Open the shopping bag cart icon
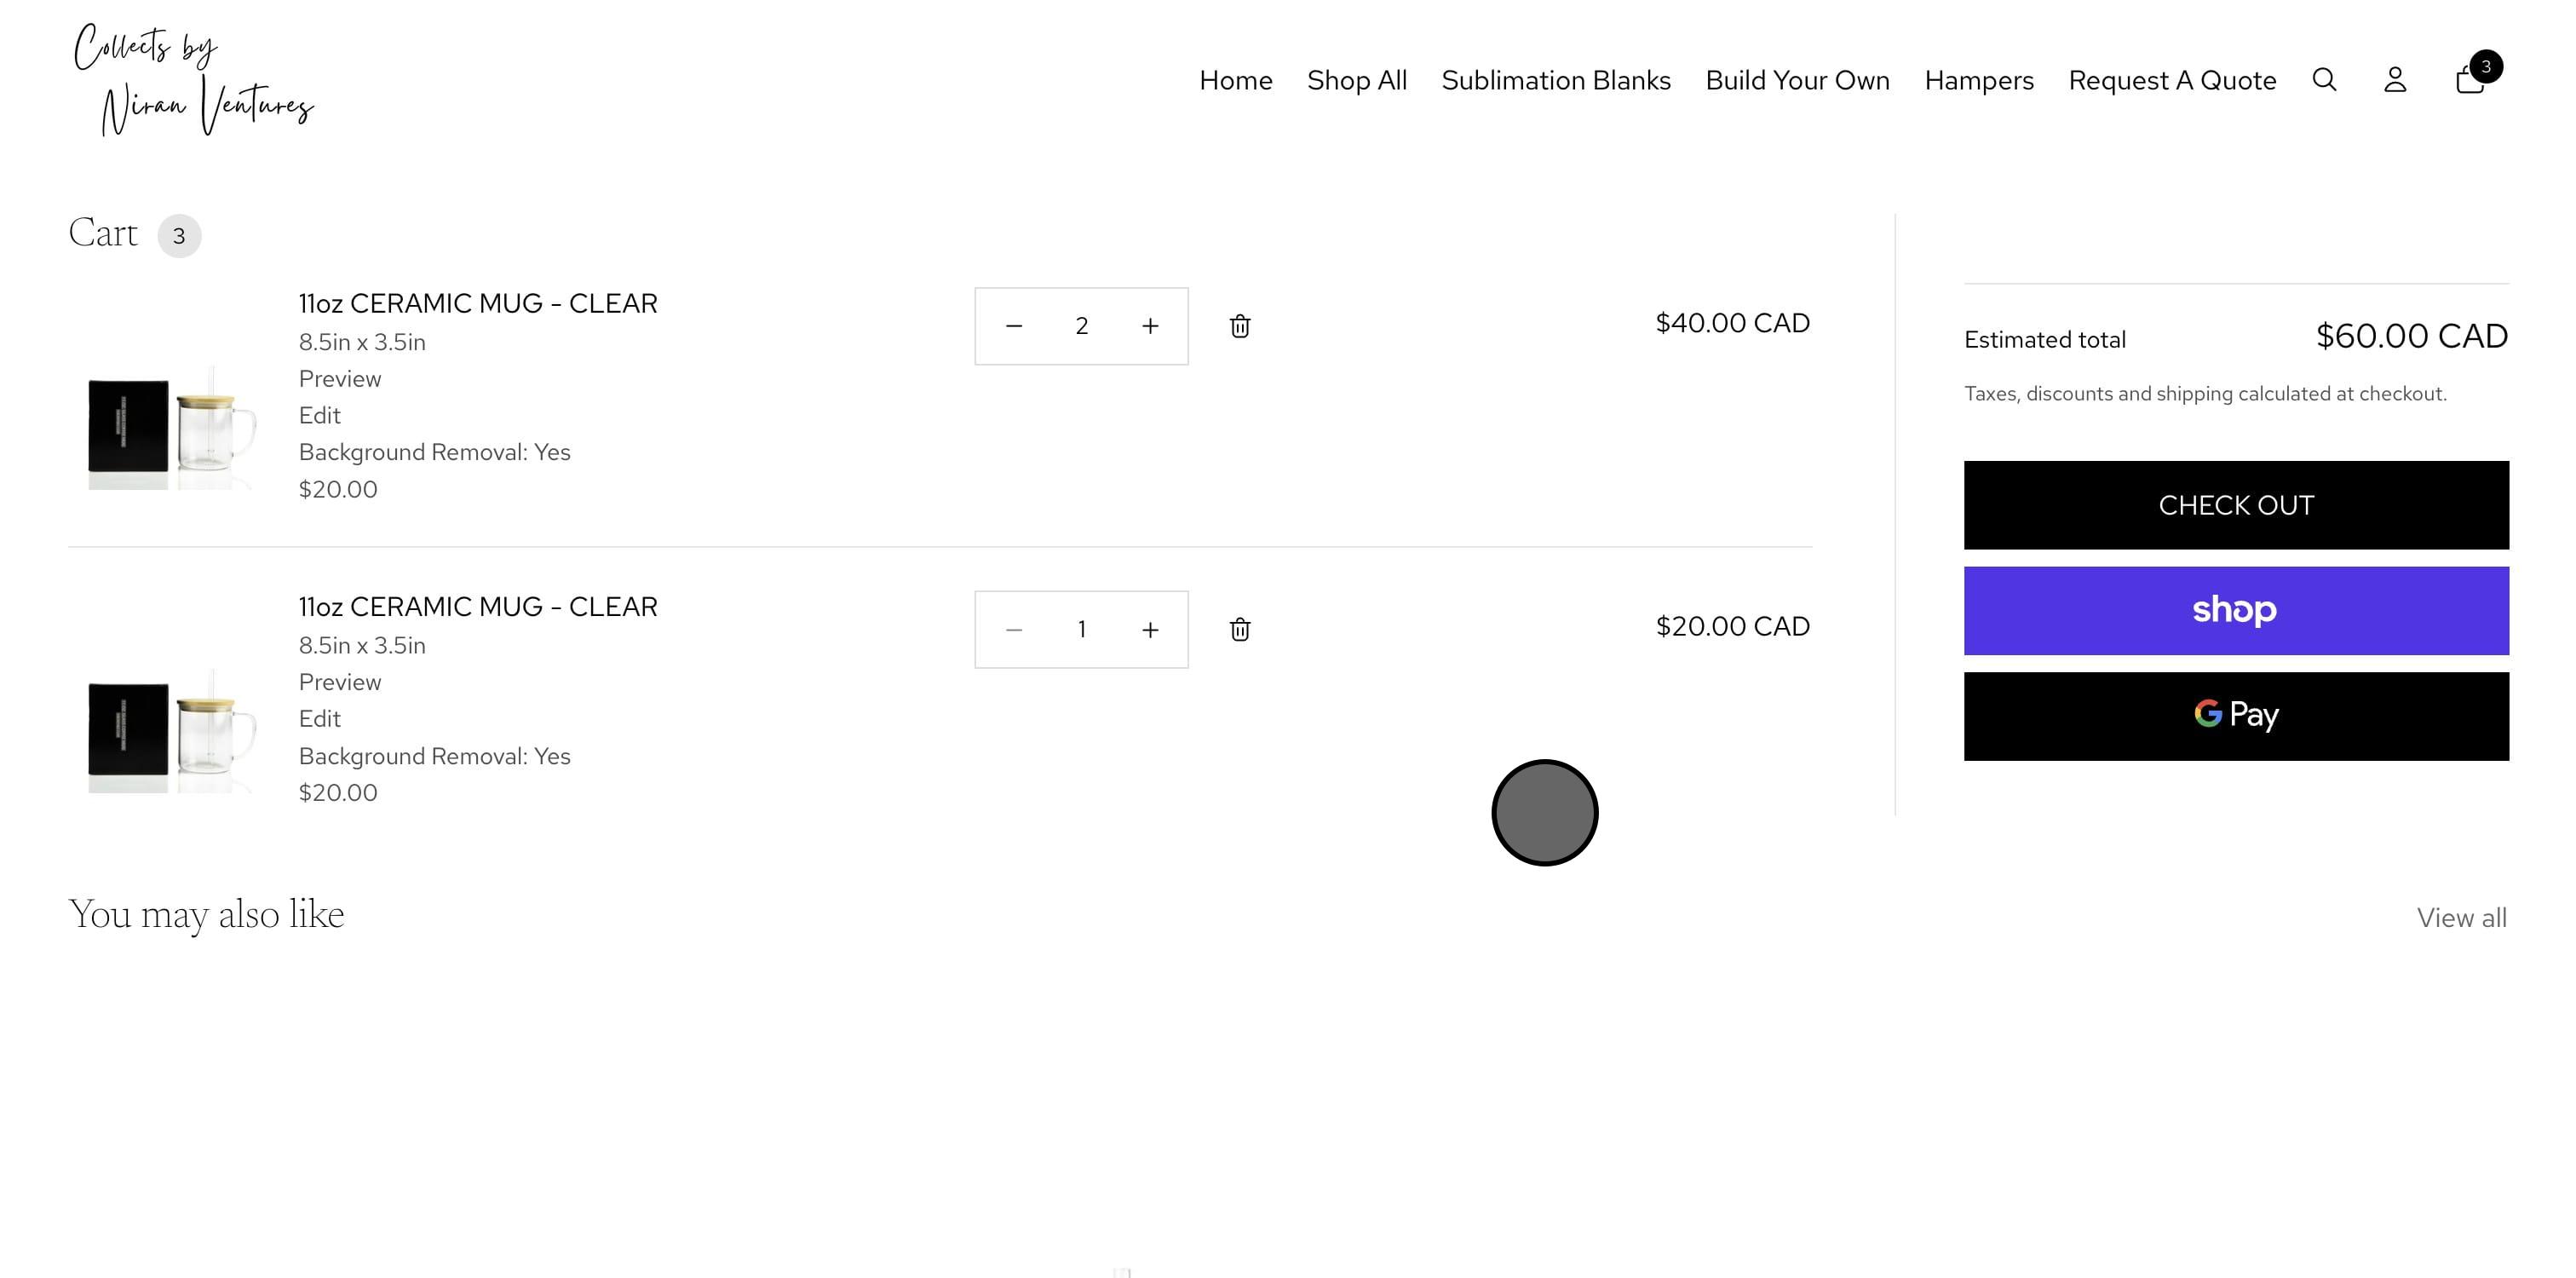 point(2470,80)
